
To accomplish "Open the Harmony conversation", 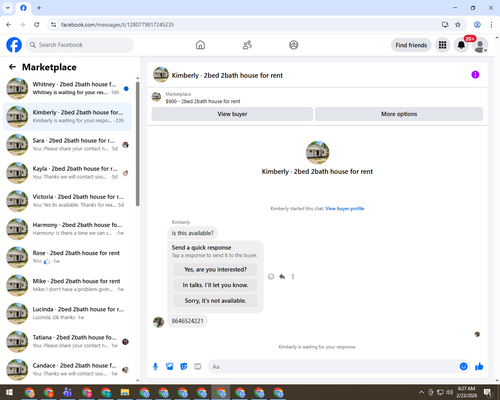I will coord(67,229).
